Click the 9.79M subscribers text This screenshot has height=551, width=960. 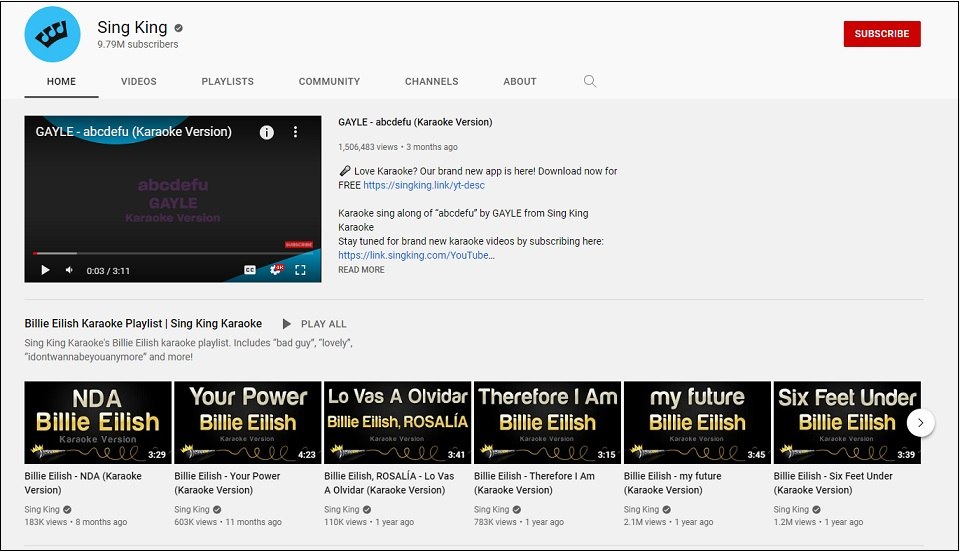(x=138, y=44)
